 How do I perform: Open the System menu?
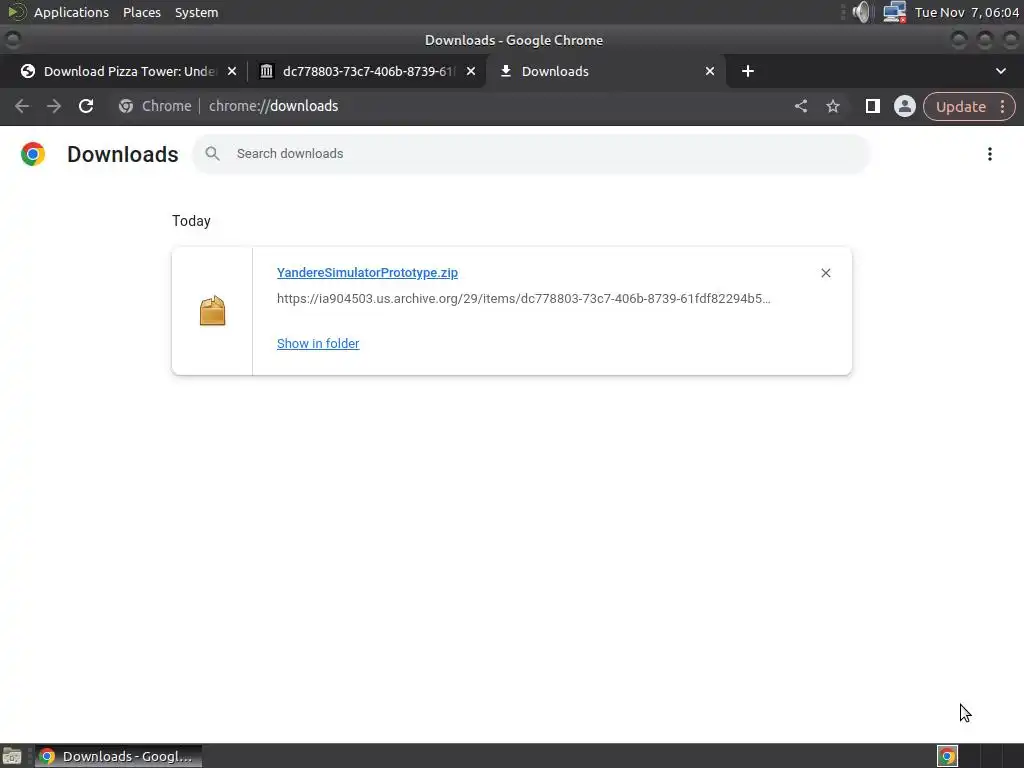(197, 12)
